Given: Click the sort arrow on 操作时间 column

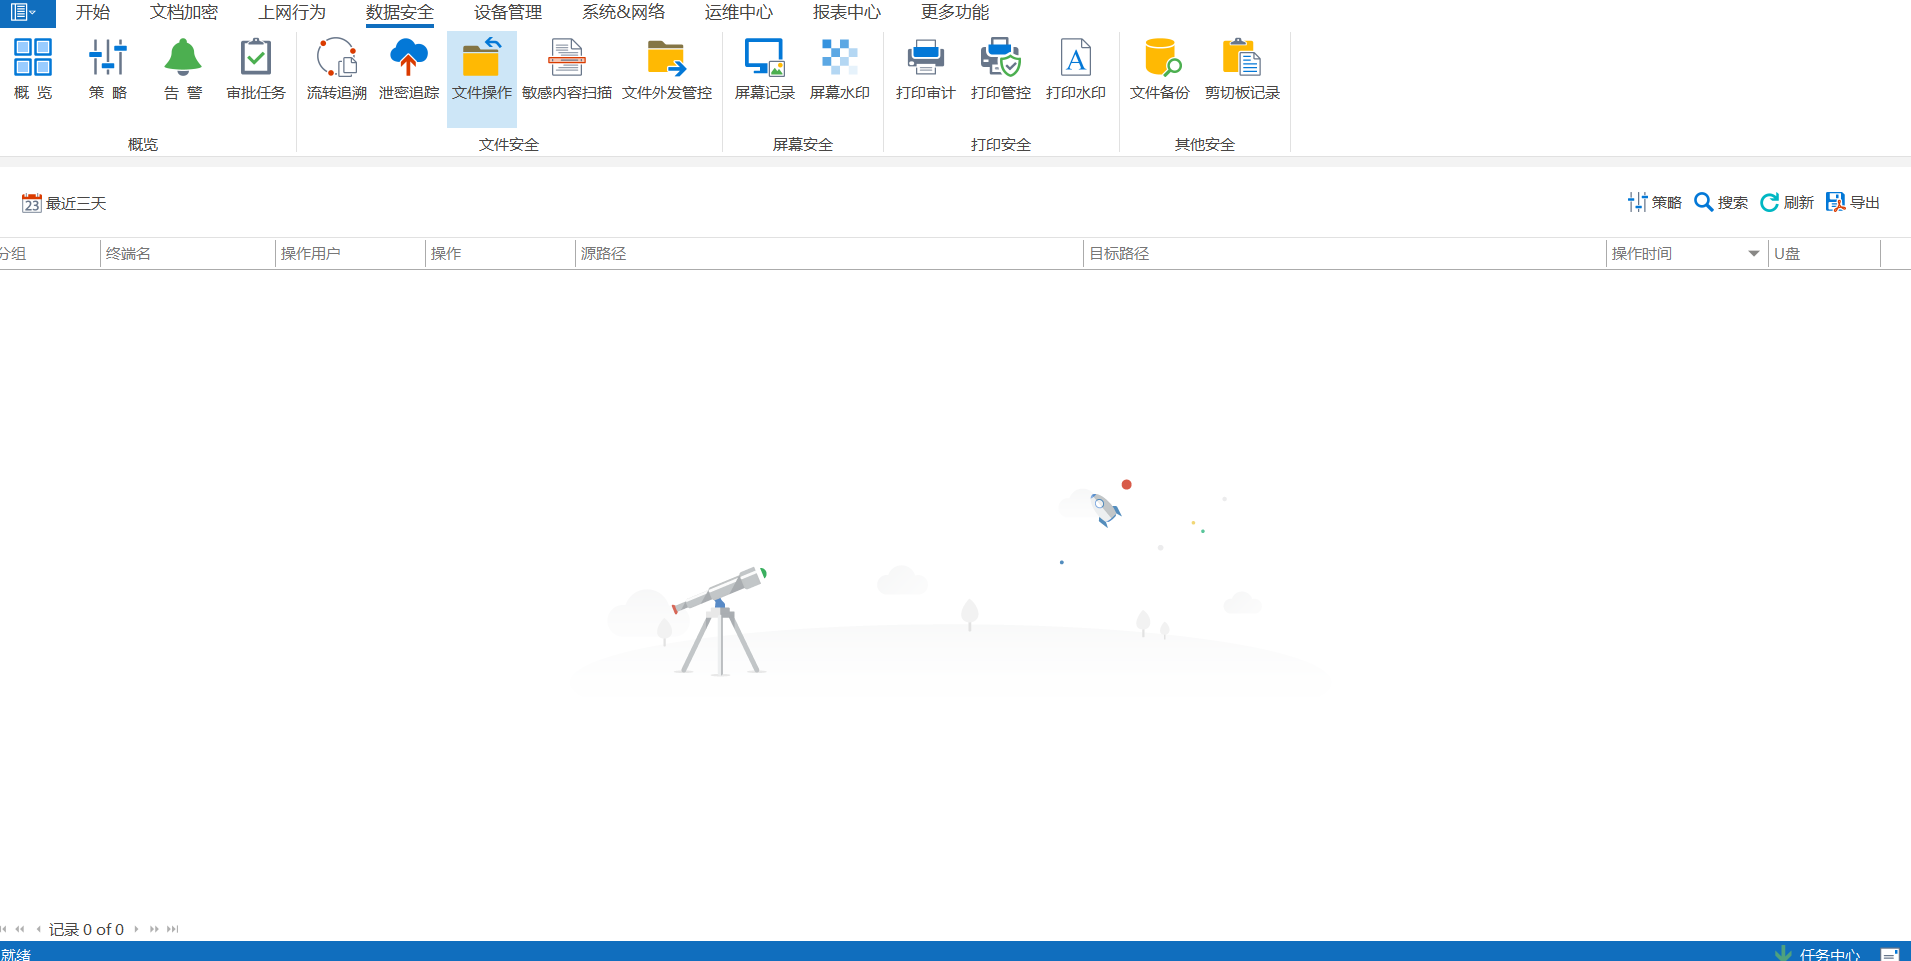Looking at the screenshot, I should point(1754,254).
